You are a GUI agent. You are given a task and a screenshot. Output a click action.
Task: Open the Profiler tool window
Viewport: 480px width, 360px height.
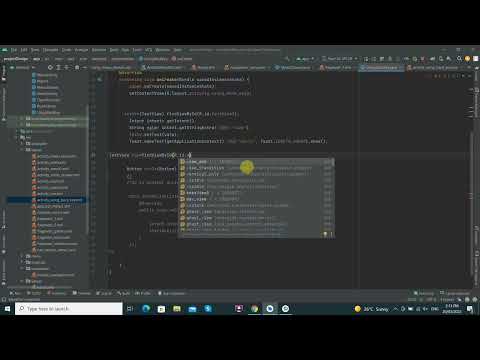143,293
